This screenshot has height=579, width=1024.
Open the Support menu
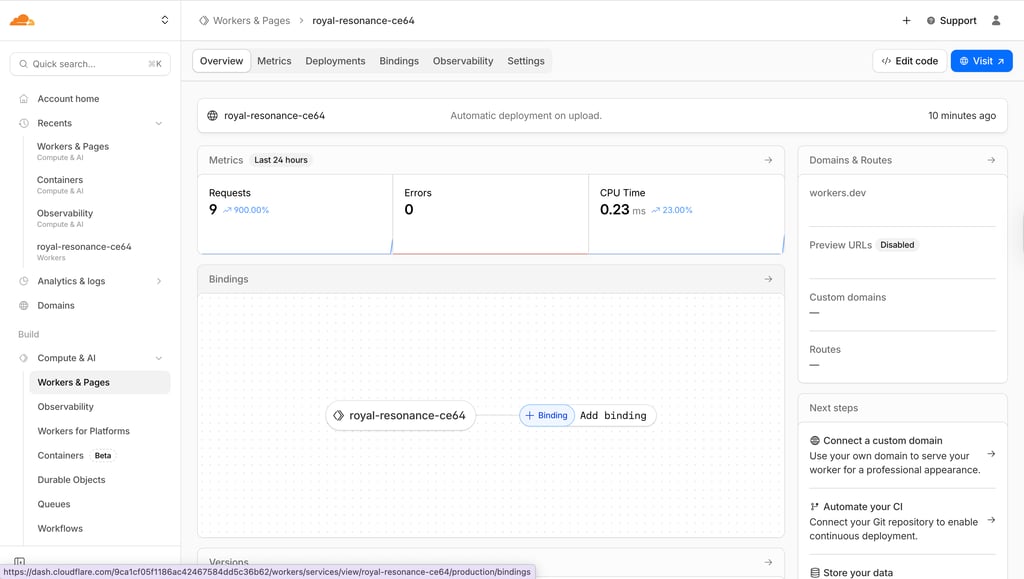click(x=952, y=21)
